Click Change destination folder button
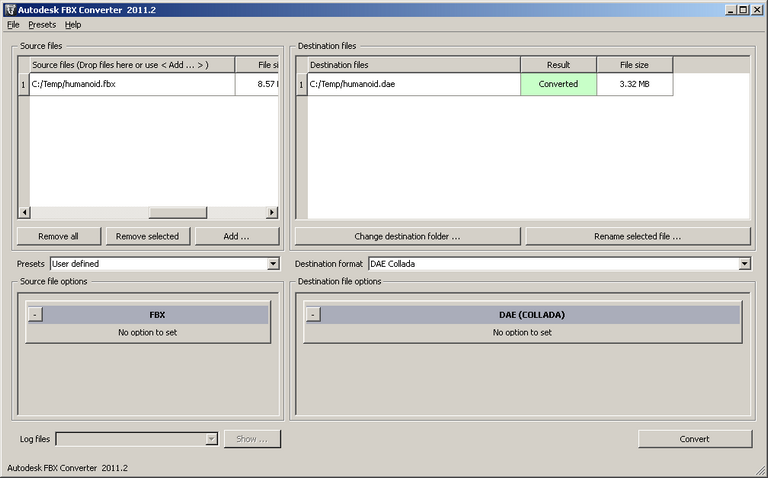Viewport: 768px width, 478px height. point(407,236)
